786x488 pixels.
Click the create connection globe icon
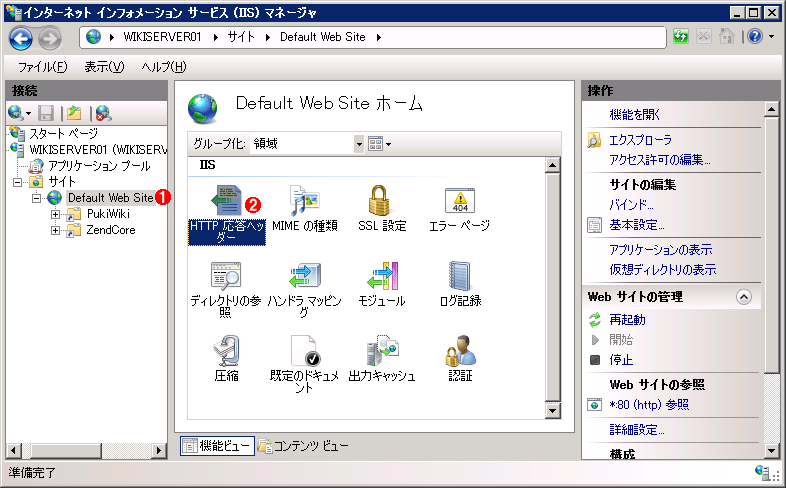pyautogui.click(x=16, y=113)
